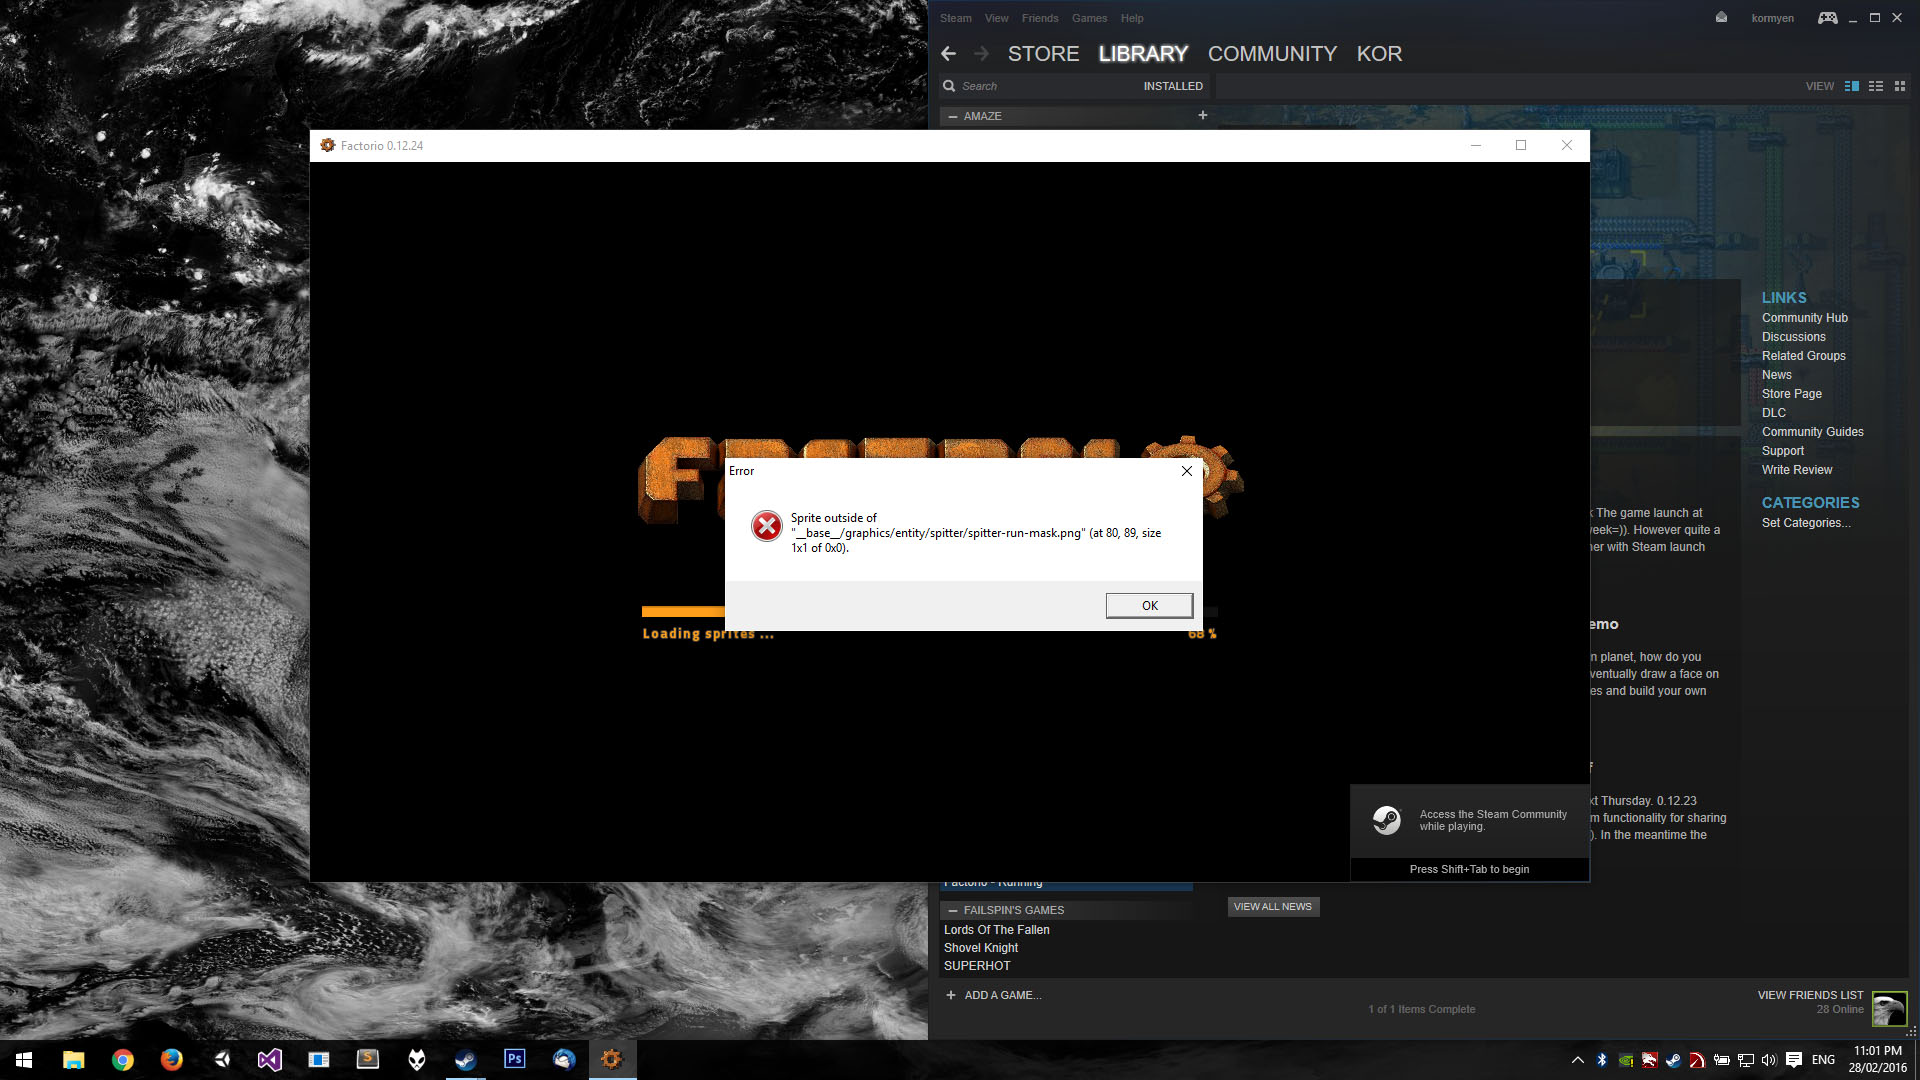
Task: Select Lords Of The Fallen in library
Action: (996, 930)
